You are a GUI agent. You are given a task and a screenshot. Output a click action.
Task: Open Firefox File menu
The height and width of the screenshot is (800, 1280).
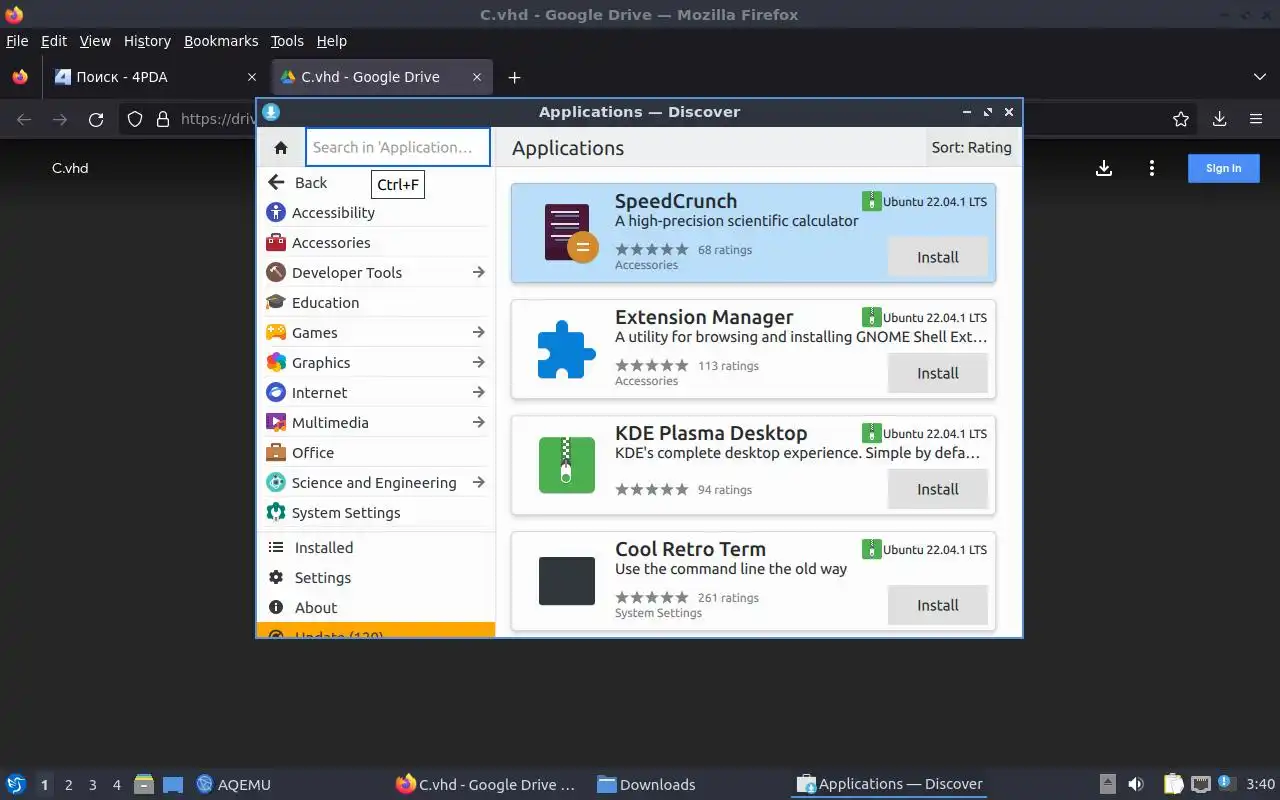(x=17, y=41)
